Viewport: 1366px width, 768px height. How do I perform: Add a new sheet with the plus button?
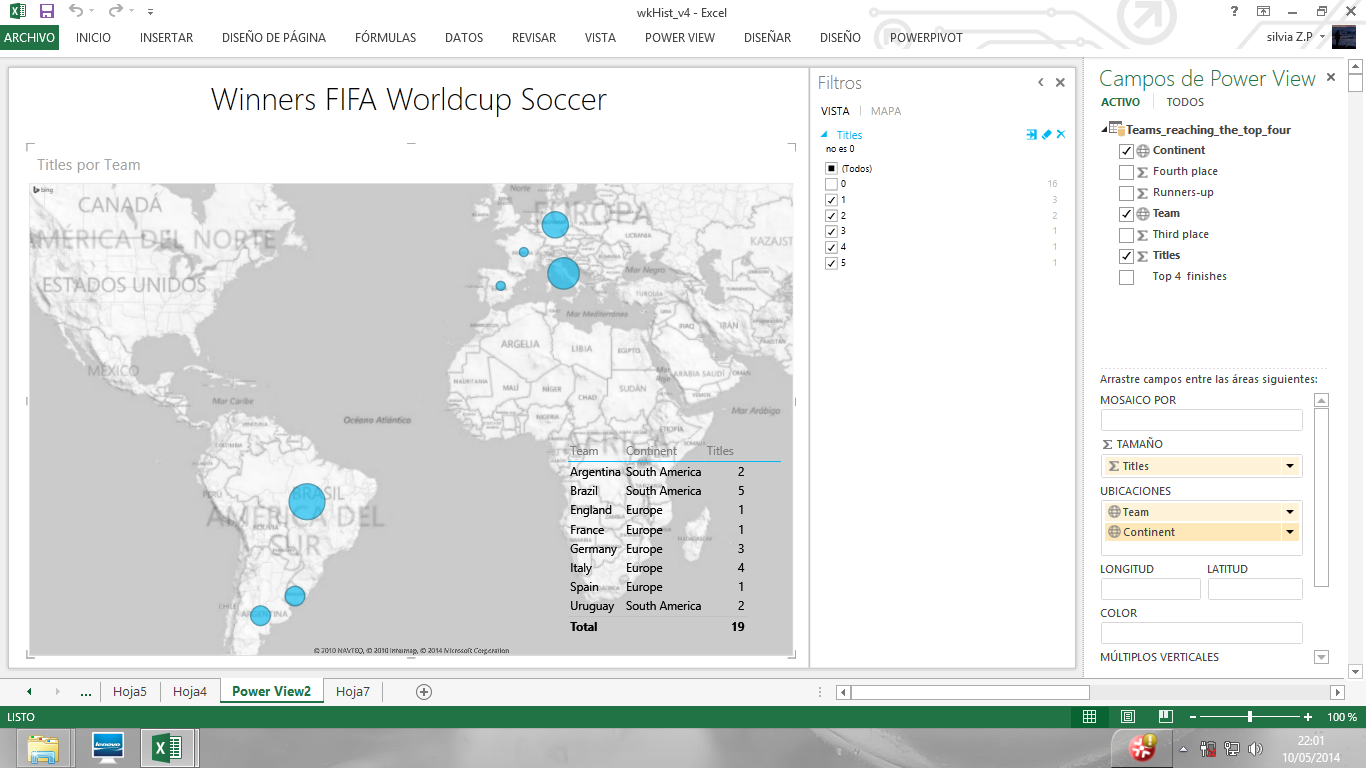pyautogui.click(x=425, y=691)
